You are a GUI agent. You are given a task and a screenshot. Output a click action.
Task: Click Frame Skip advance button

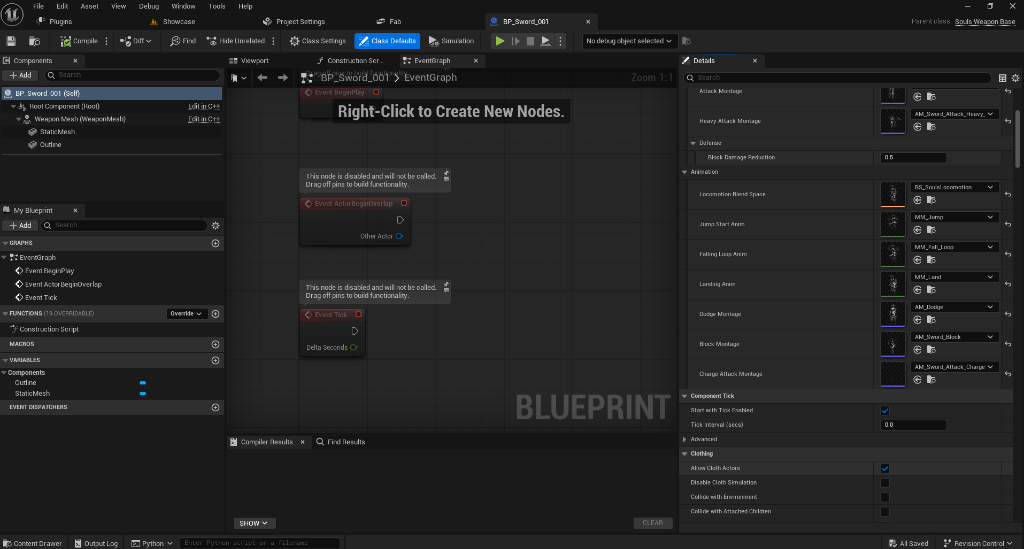515,40
